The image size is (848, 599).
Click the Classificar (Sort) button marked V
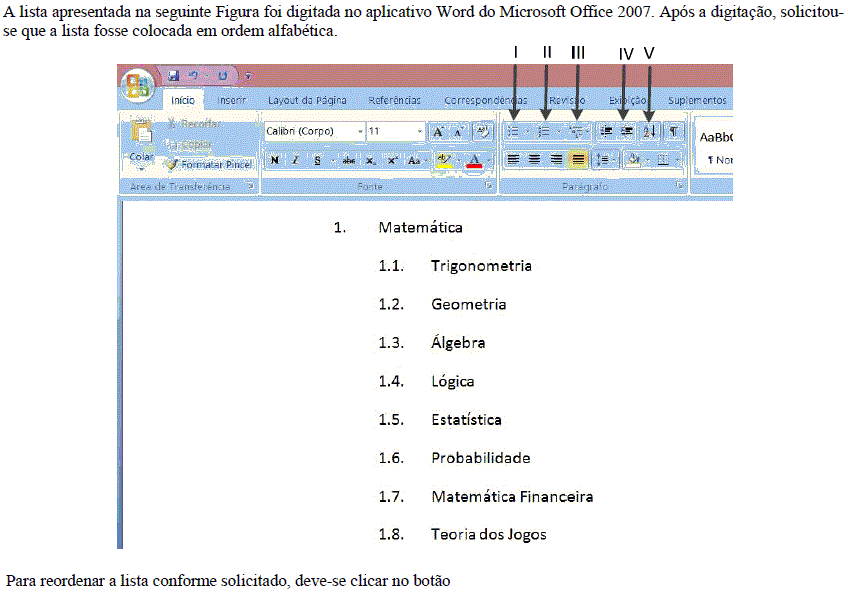coord(650,131)
